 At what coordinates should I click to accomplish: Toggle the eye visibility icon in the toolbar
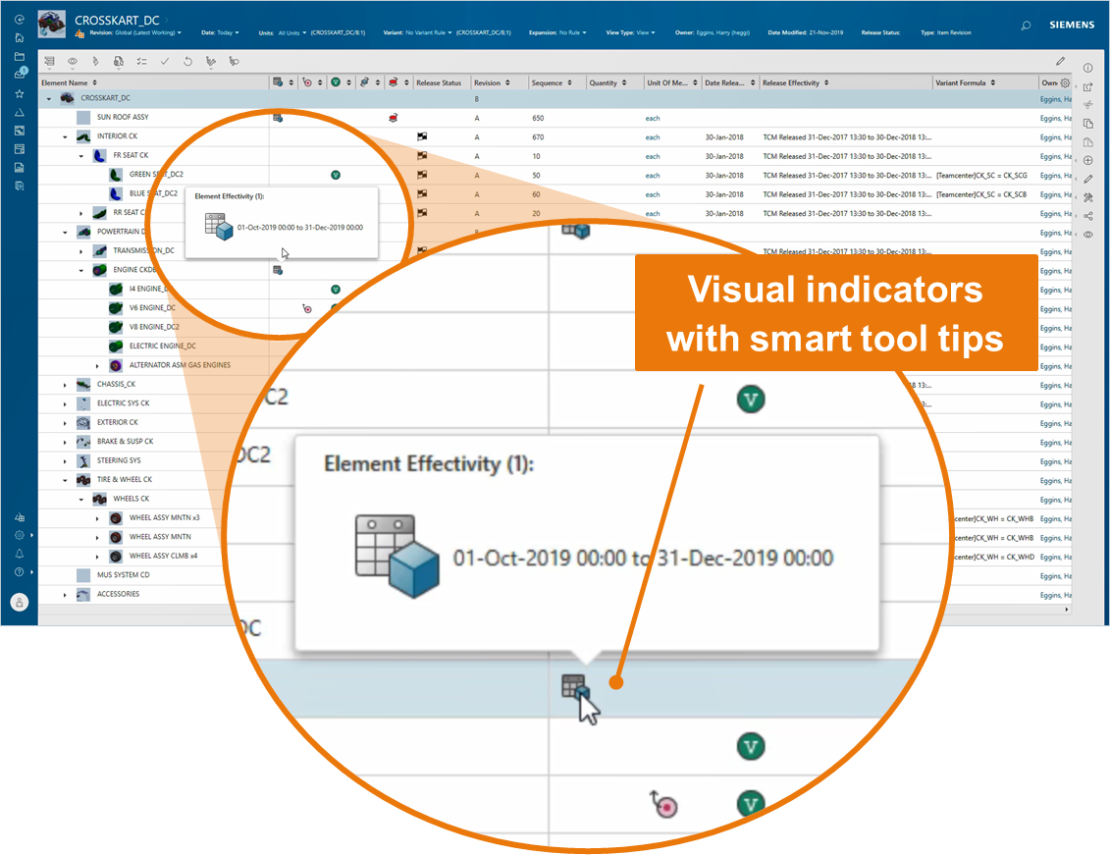pos(73,61)
